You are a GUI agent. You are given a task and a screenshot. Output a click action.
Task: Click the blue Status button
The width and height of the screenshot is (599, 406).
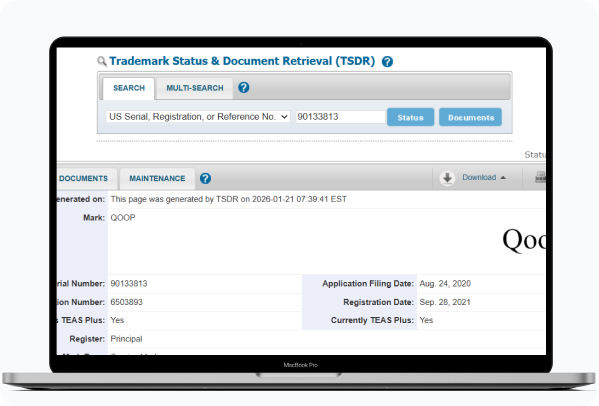pos(410,117)
